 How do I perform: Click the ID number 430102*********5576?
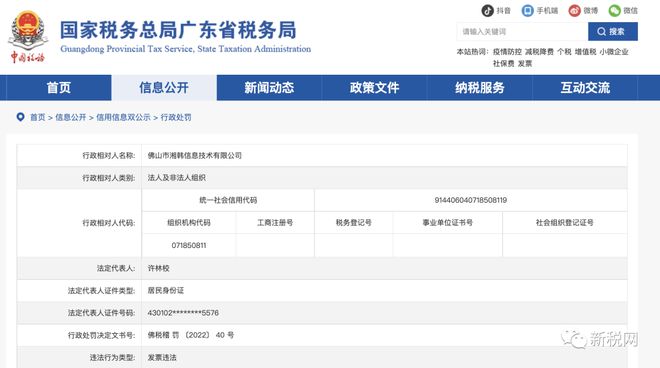[183, 313]
